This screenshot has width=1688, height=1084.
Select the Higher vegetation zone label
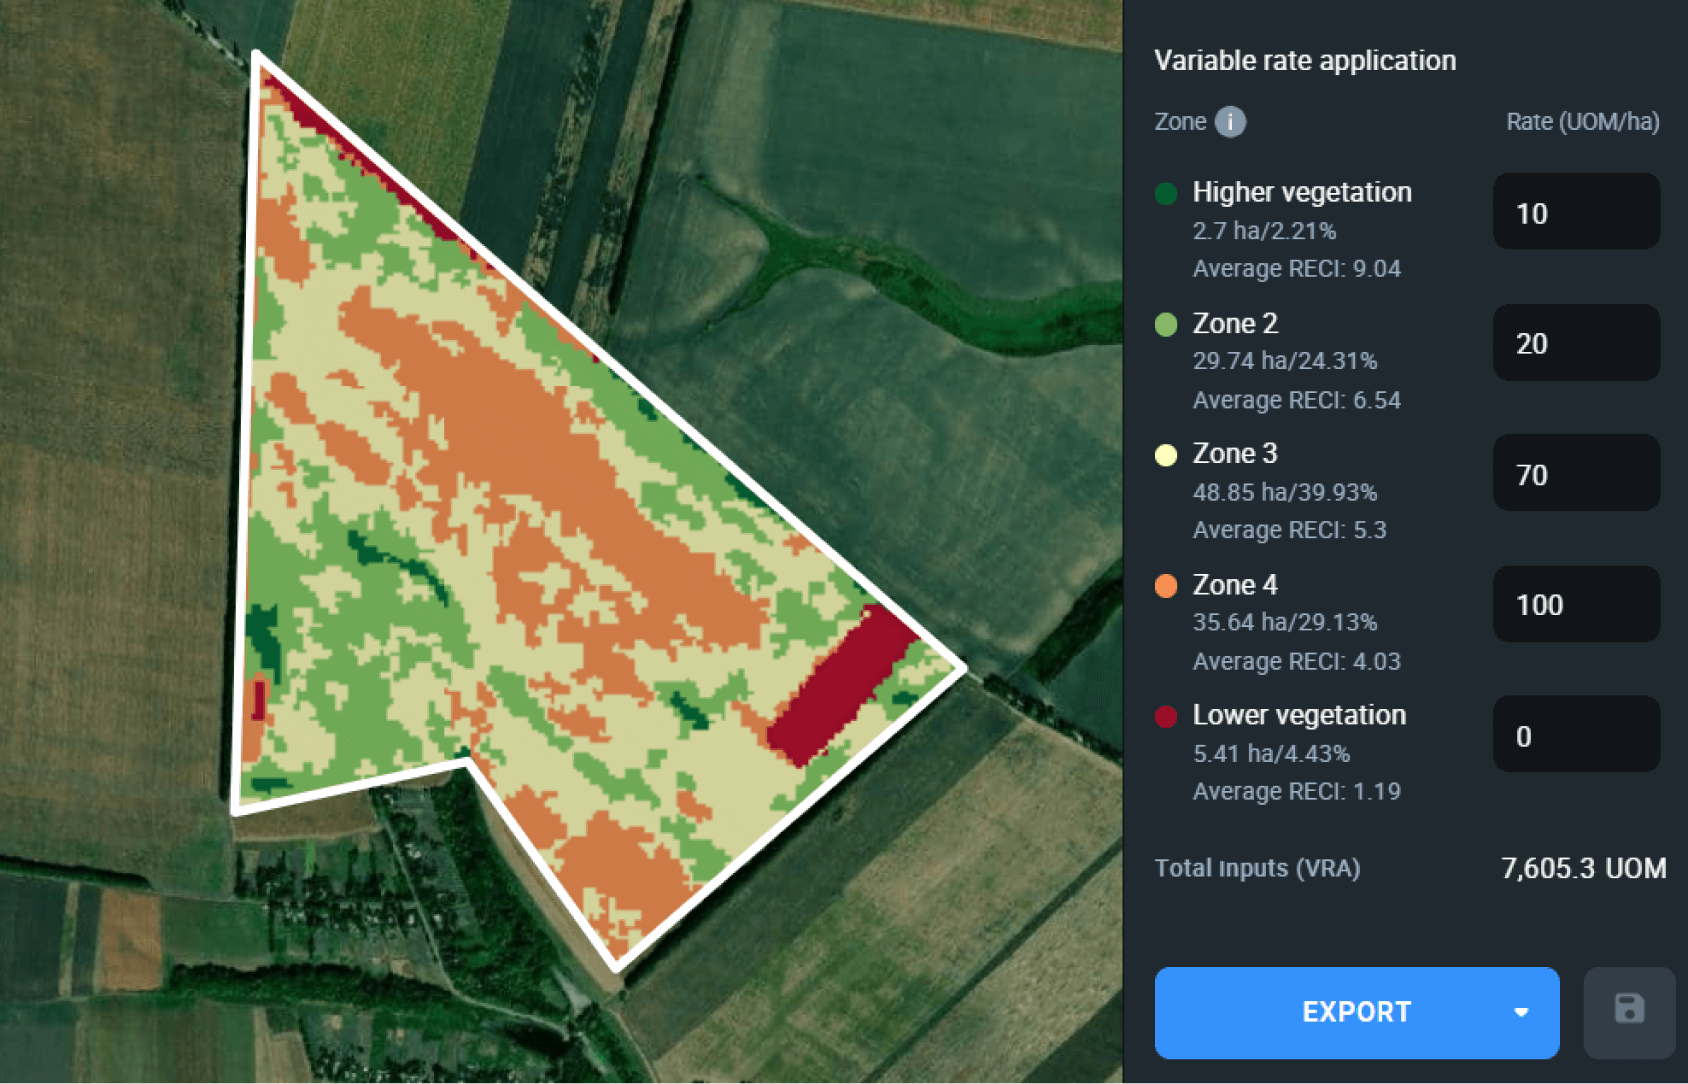tap(1302, 192)
